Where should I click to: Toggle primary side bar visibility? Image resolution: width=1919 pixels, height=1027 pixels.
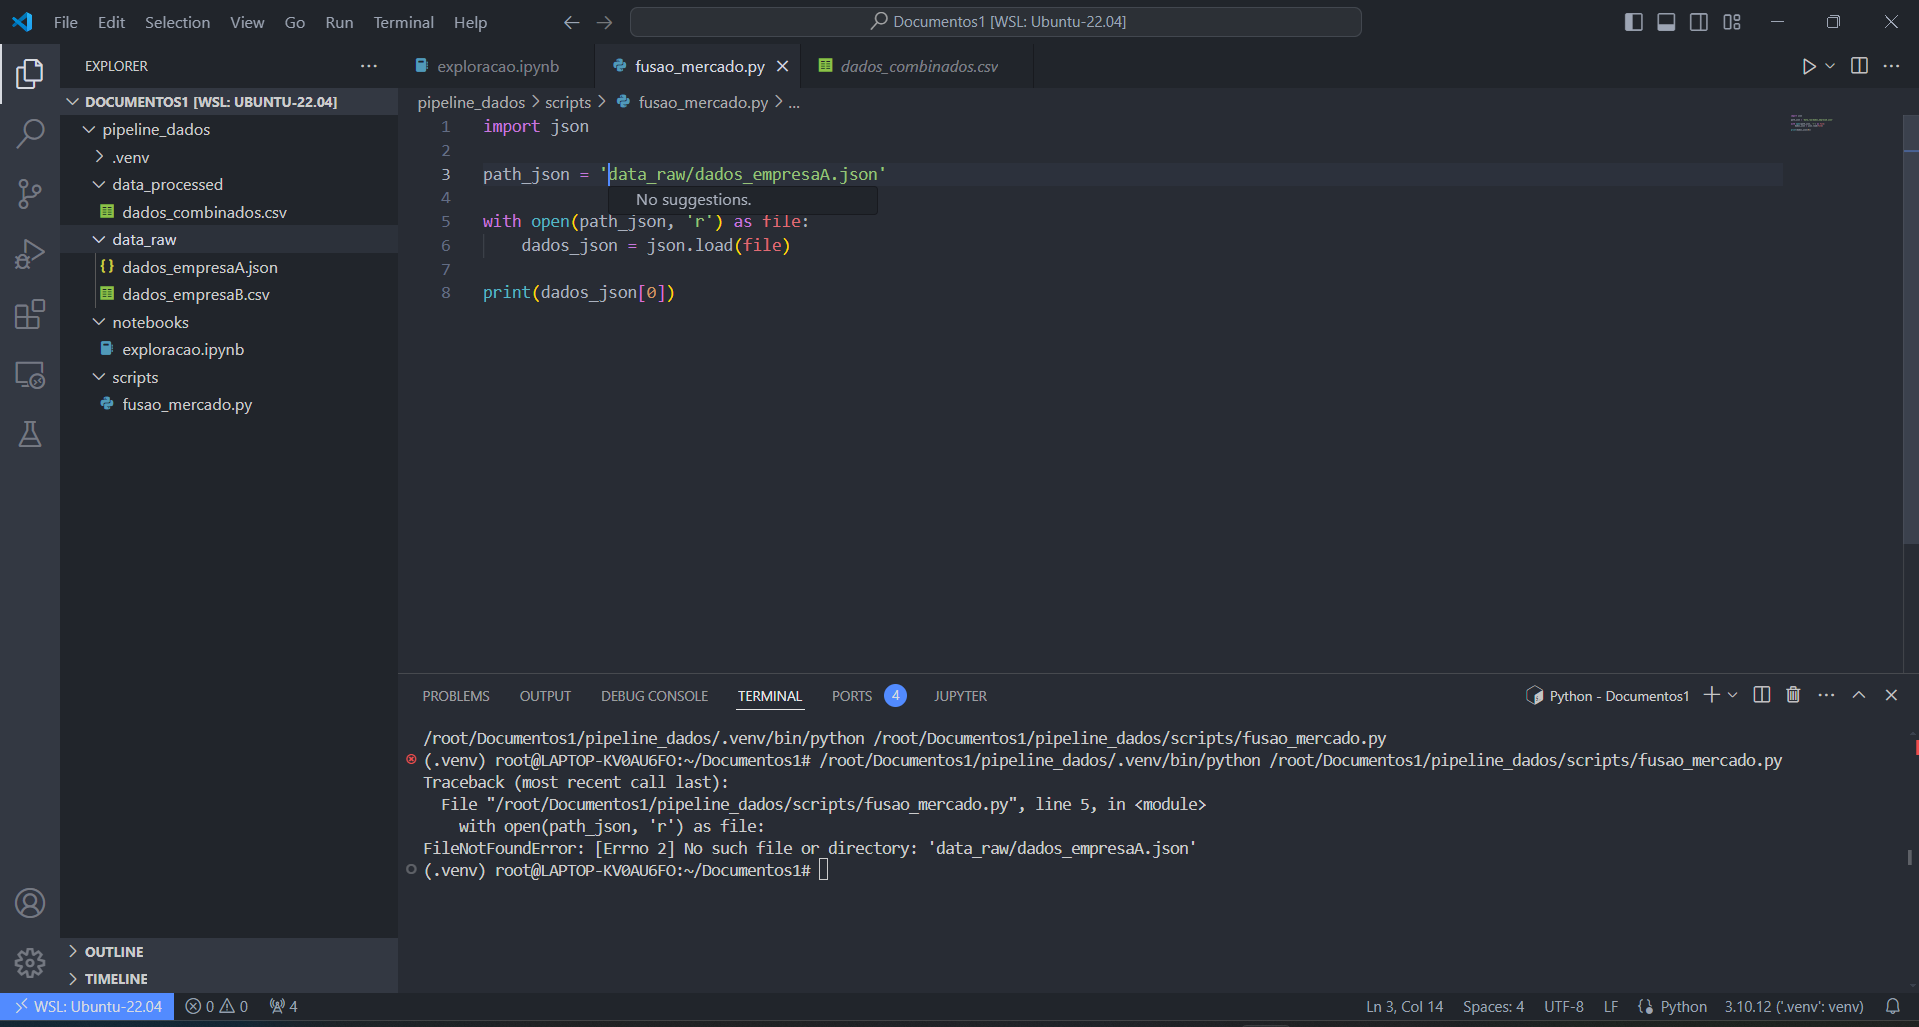point(1633,22)
